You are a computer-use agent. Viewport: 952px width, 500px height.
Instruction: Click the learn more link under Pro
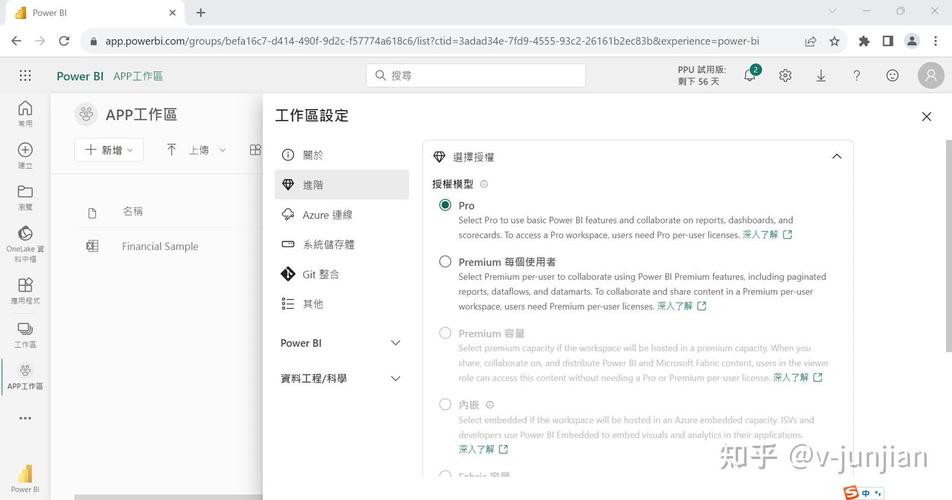[x=766, y=235]
